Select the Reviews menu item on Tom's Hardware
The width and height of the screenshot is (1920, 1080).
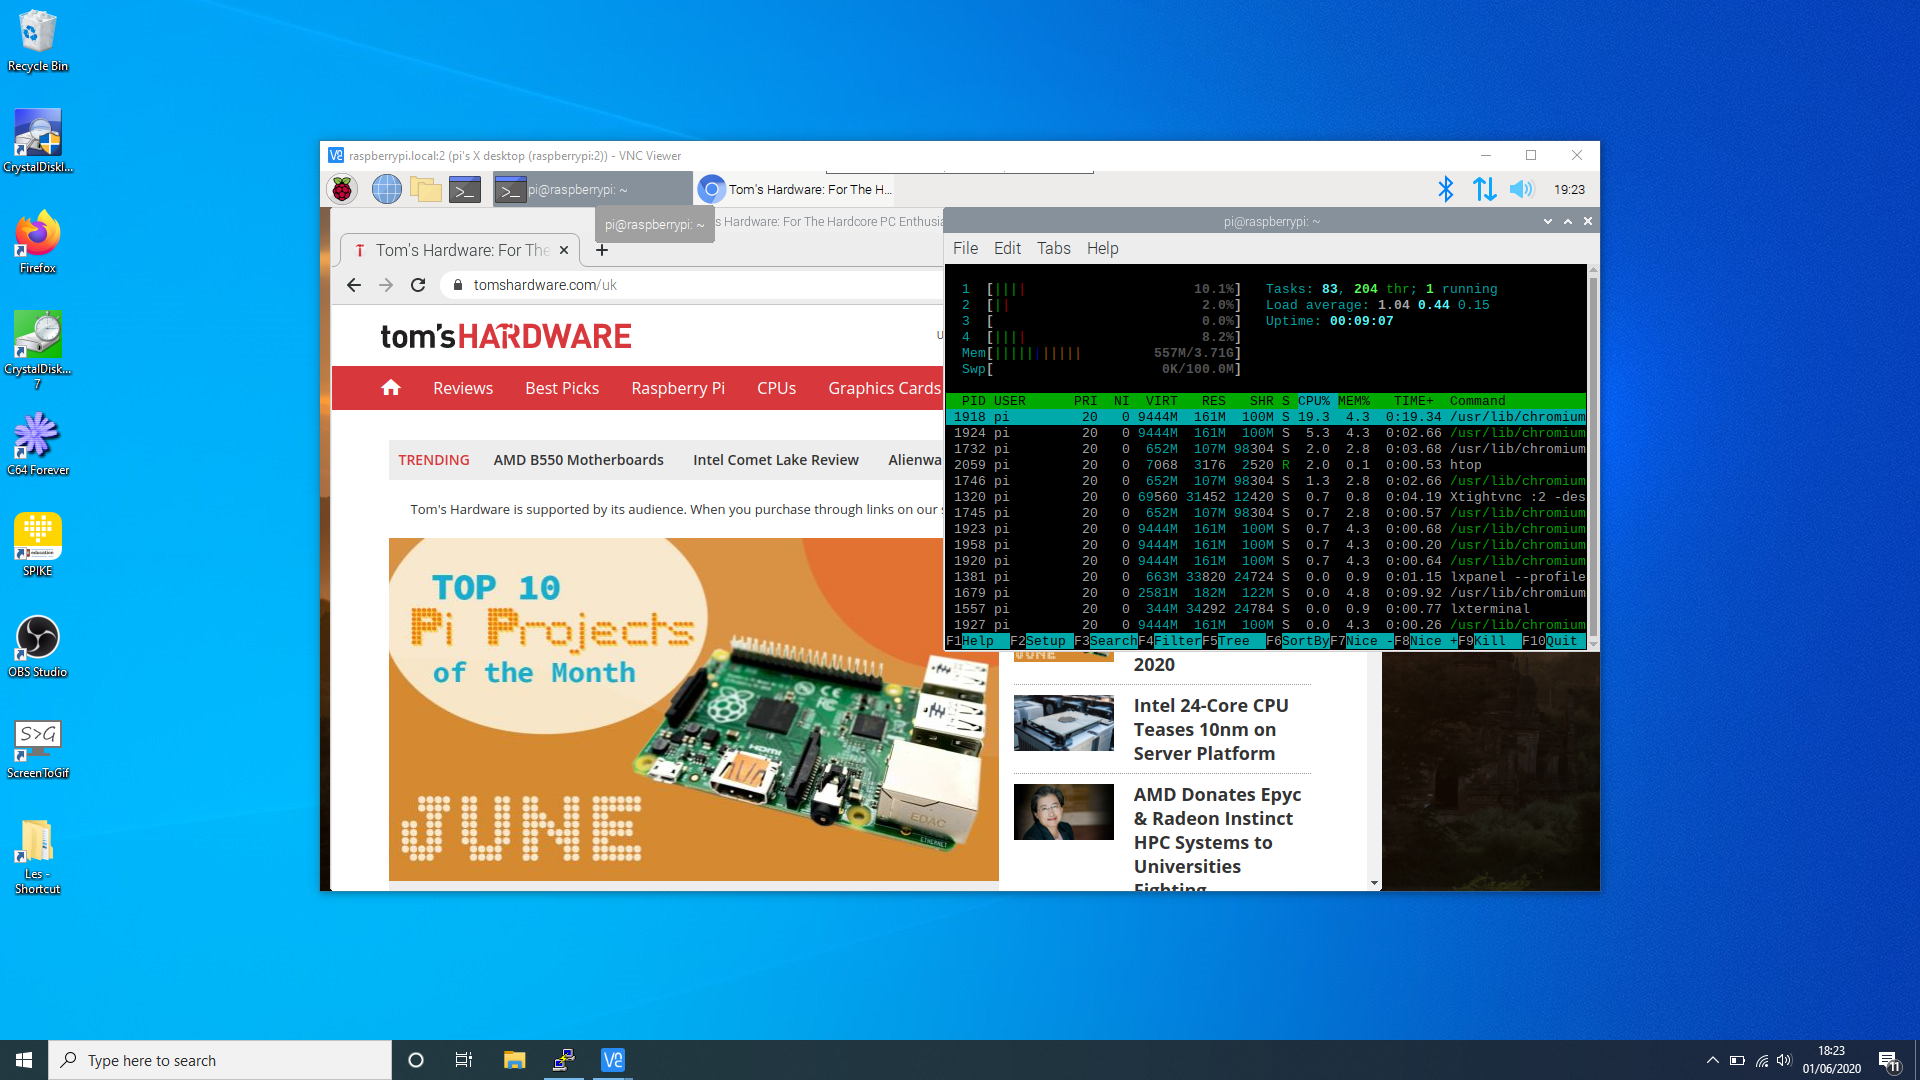point(463,388)
